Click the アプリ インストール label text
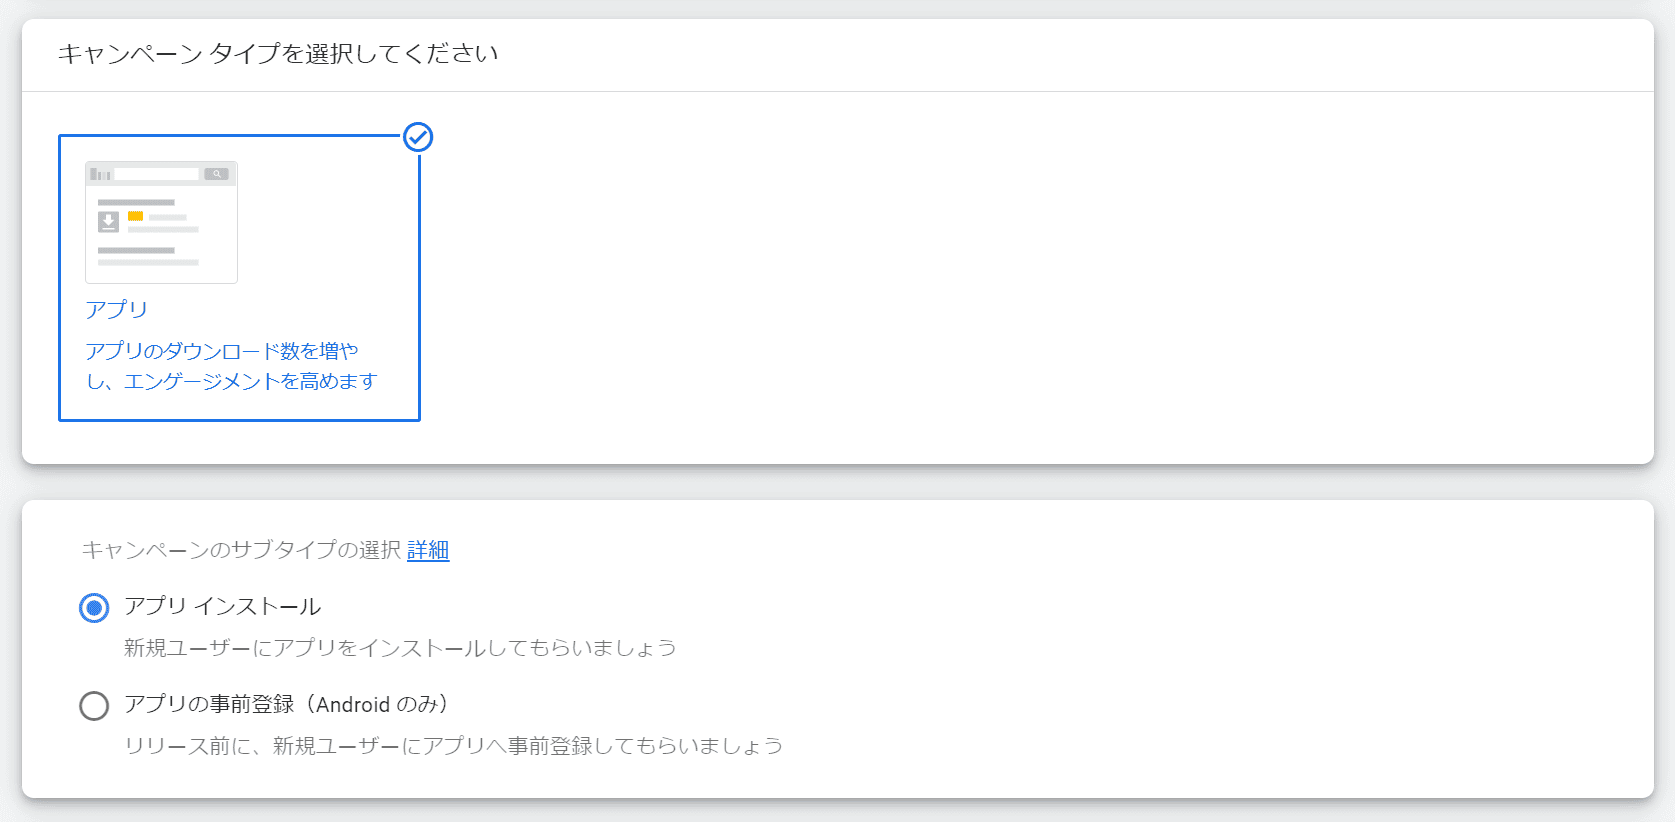1675x822 pixels. (222, 607)
